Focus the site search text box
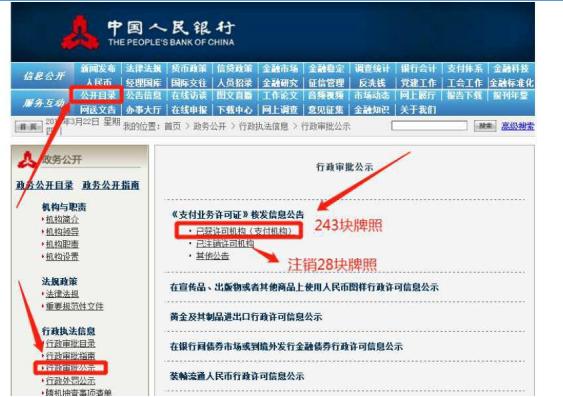 (x=429, y=126)
